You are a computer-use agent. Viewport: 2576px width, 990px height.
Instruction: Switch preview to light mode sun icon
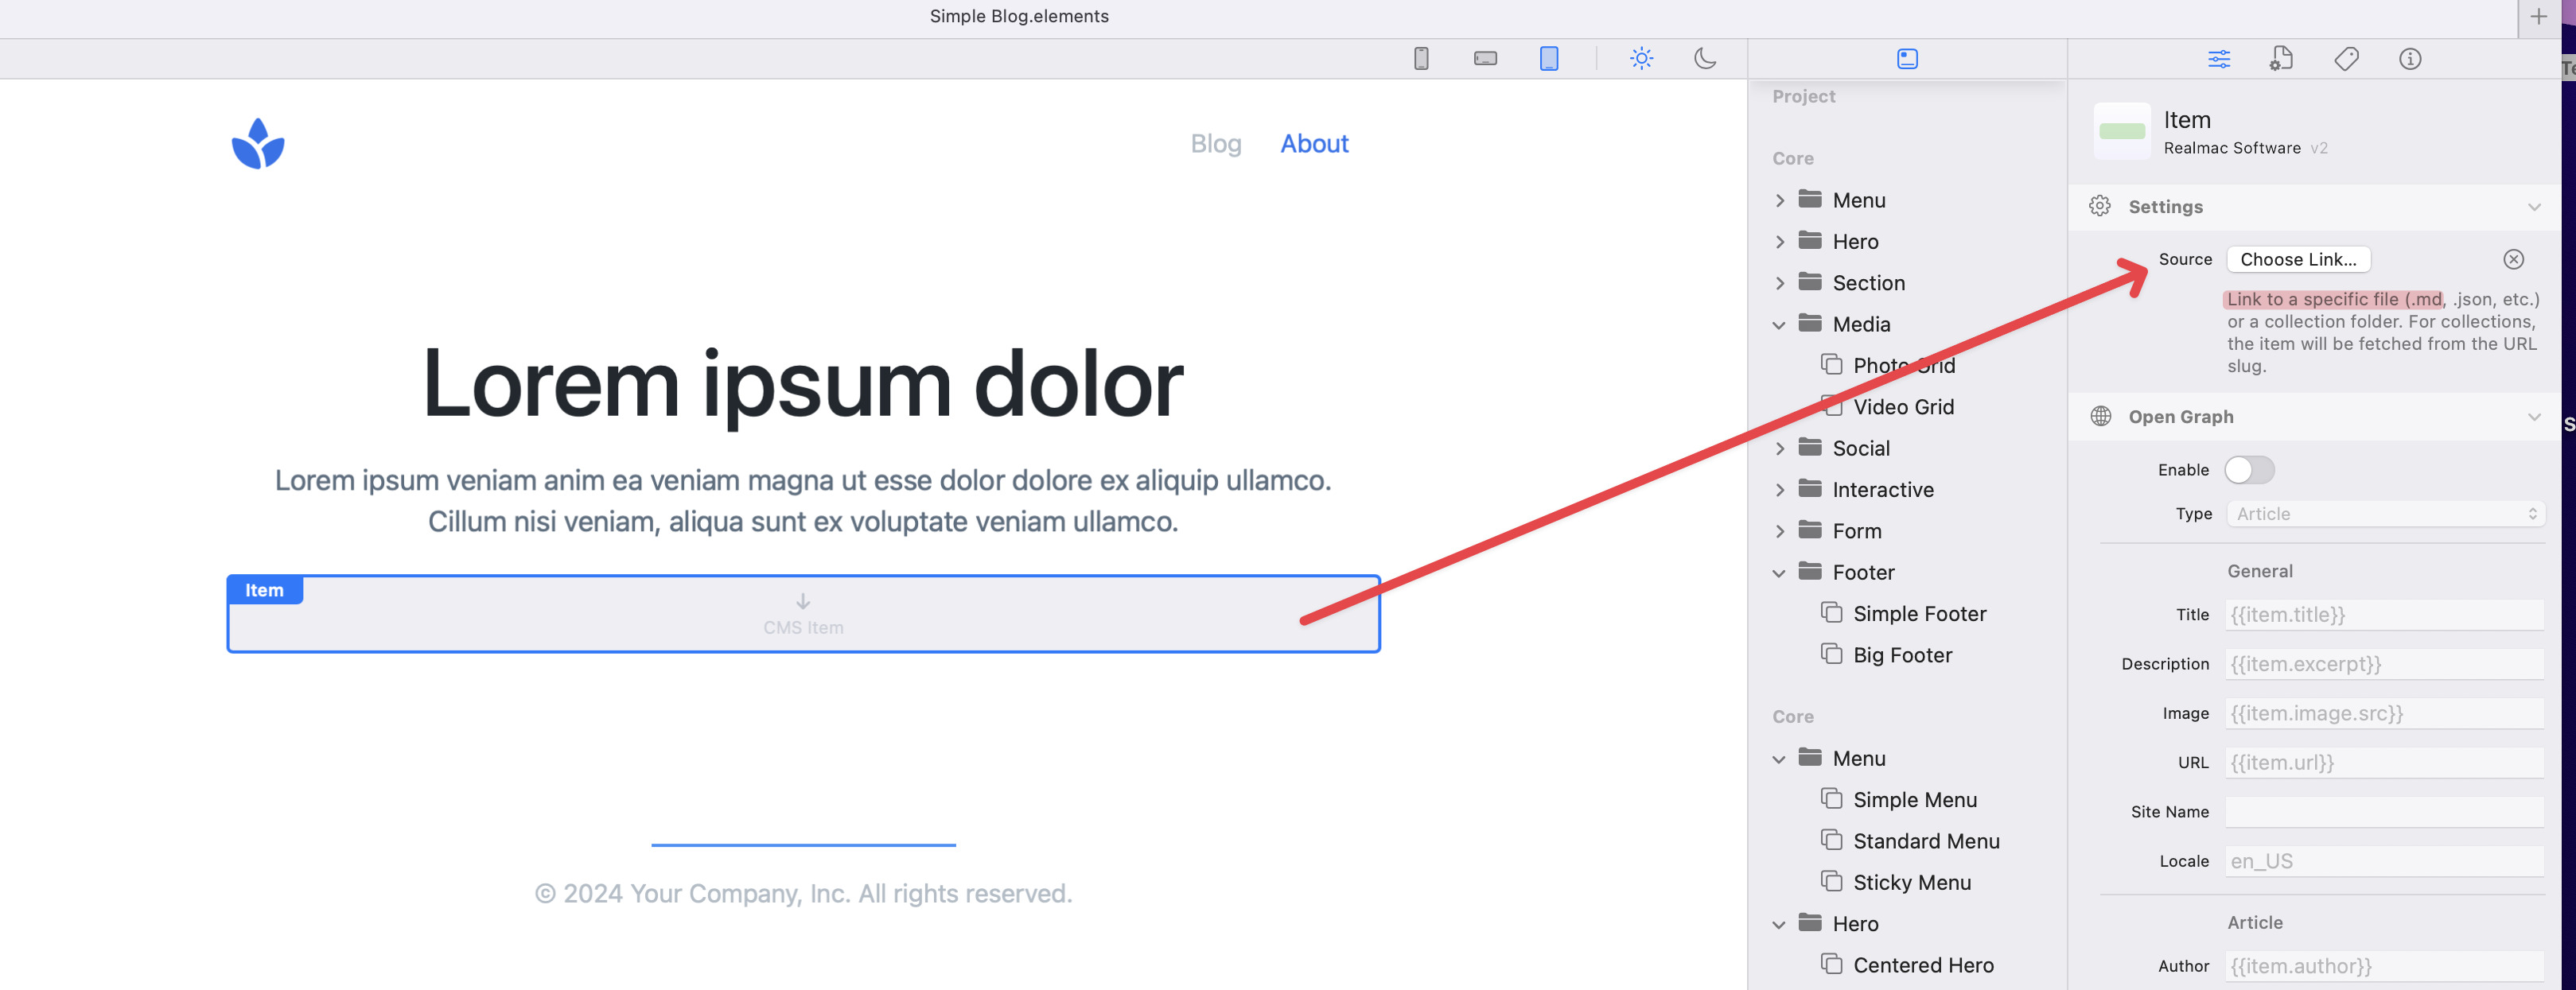1641,59
